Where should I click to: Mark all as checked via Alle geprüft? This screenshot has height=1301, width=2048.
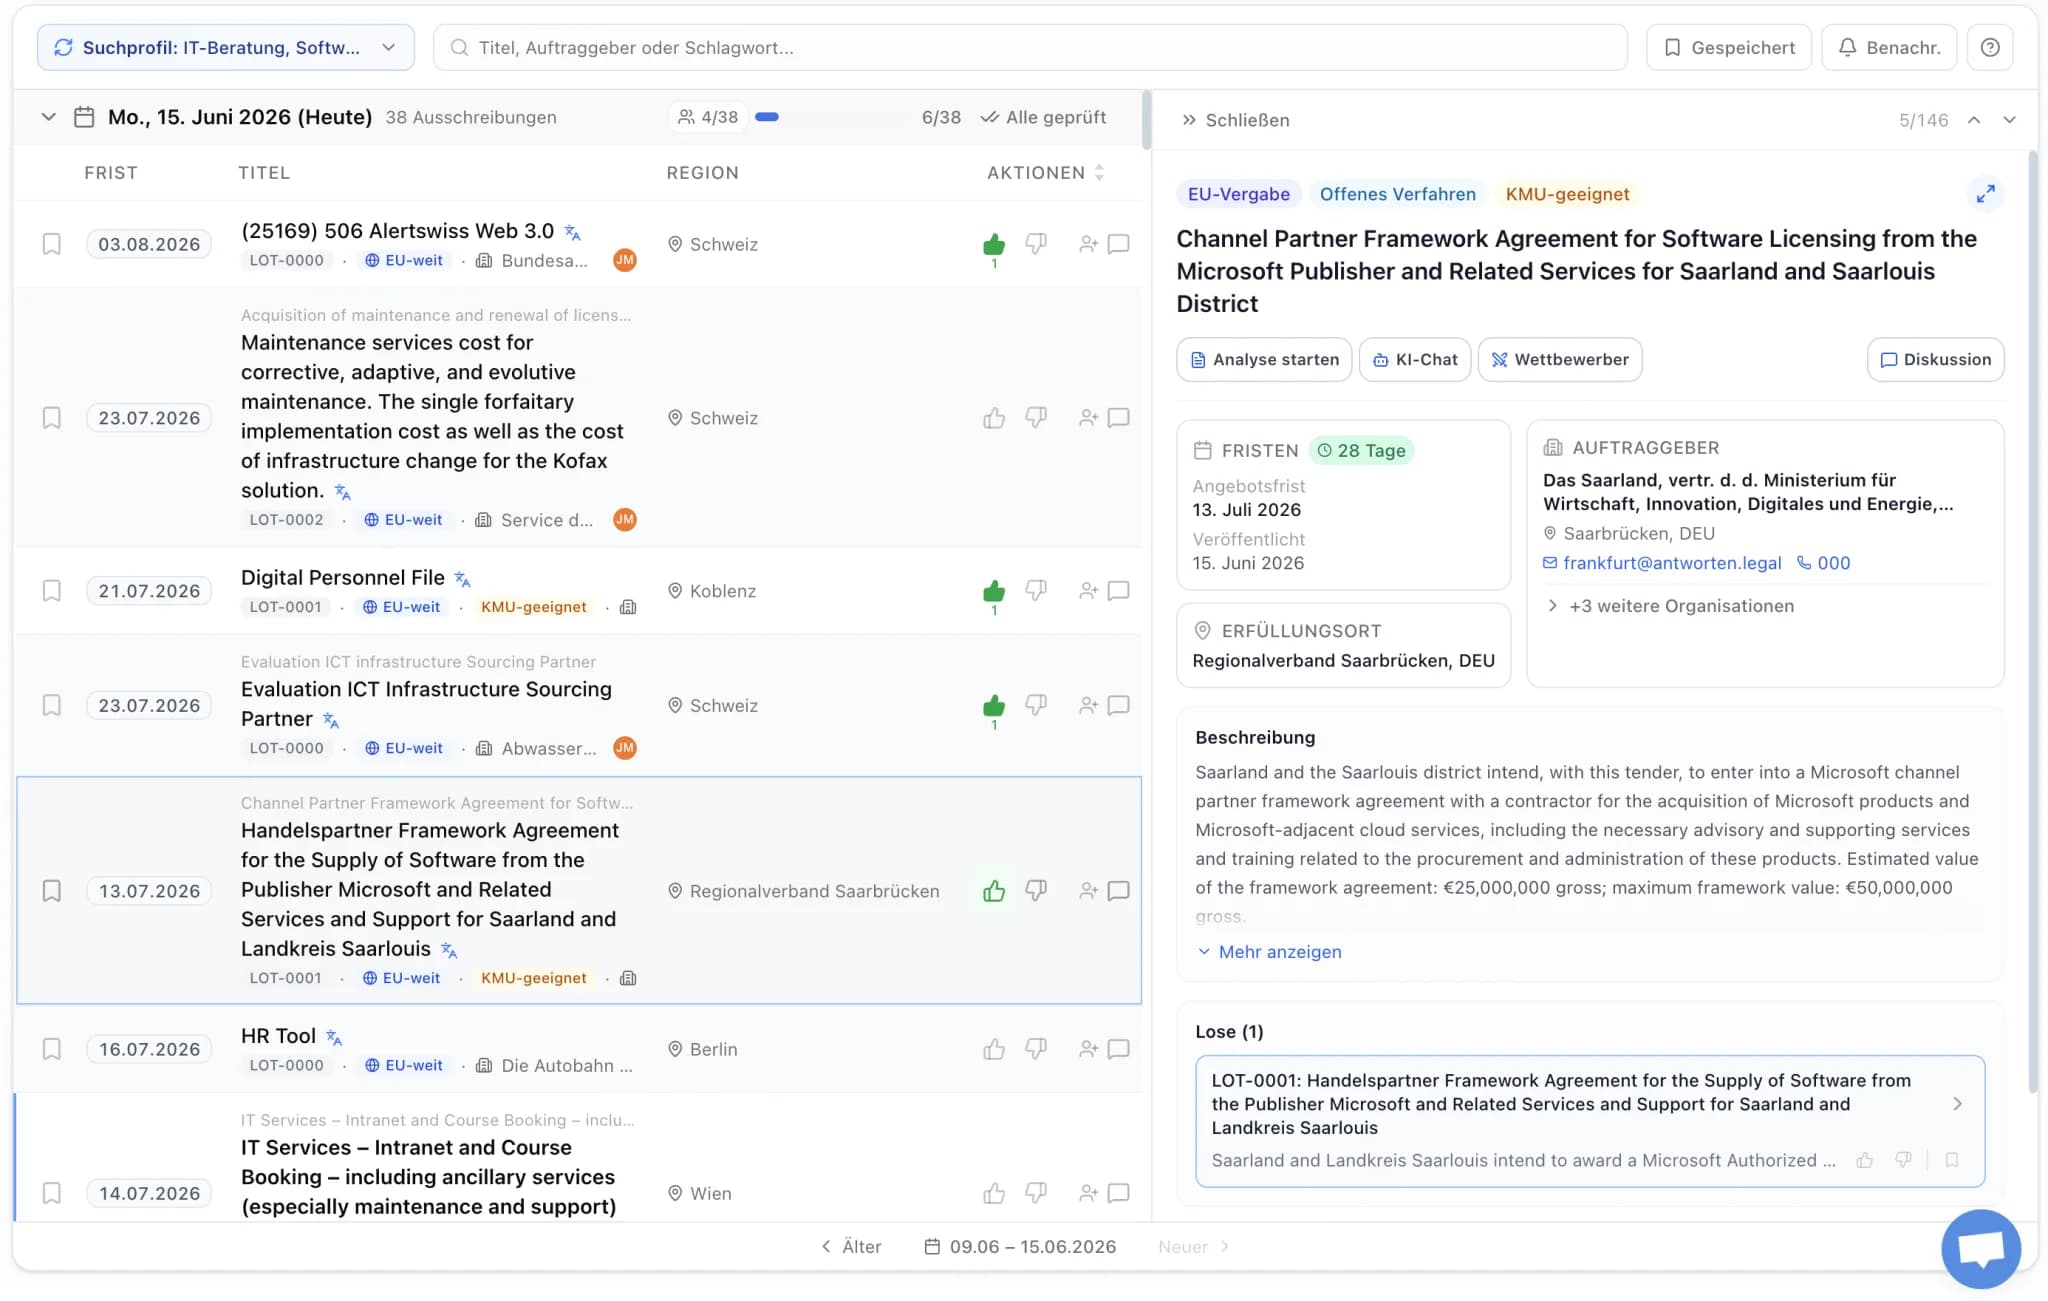(1043, 117)
